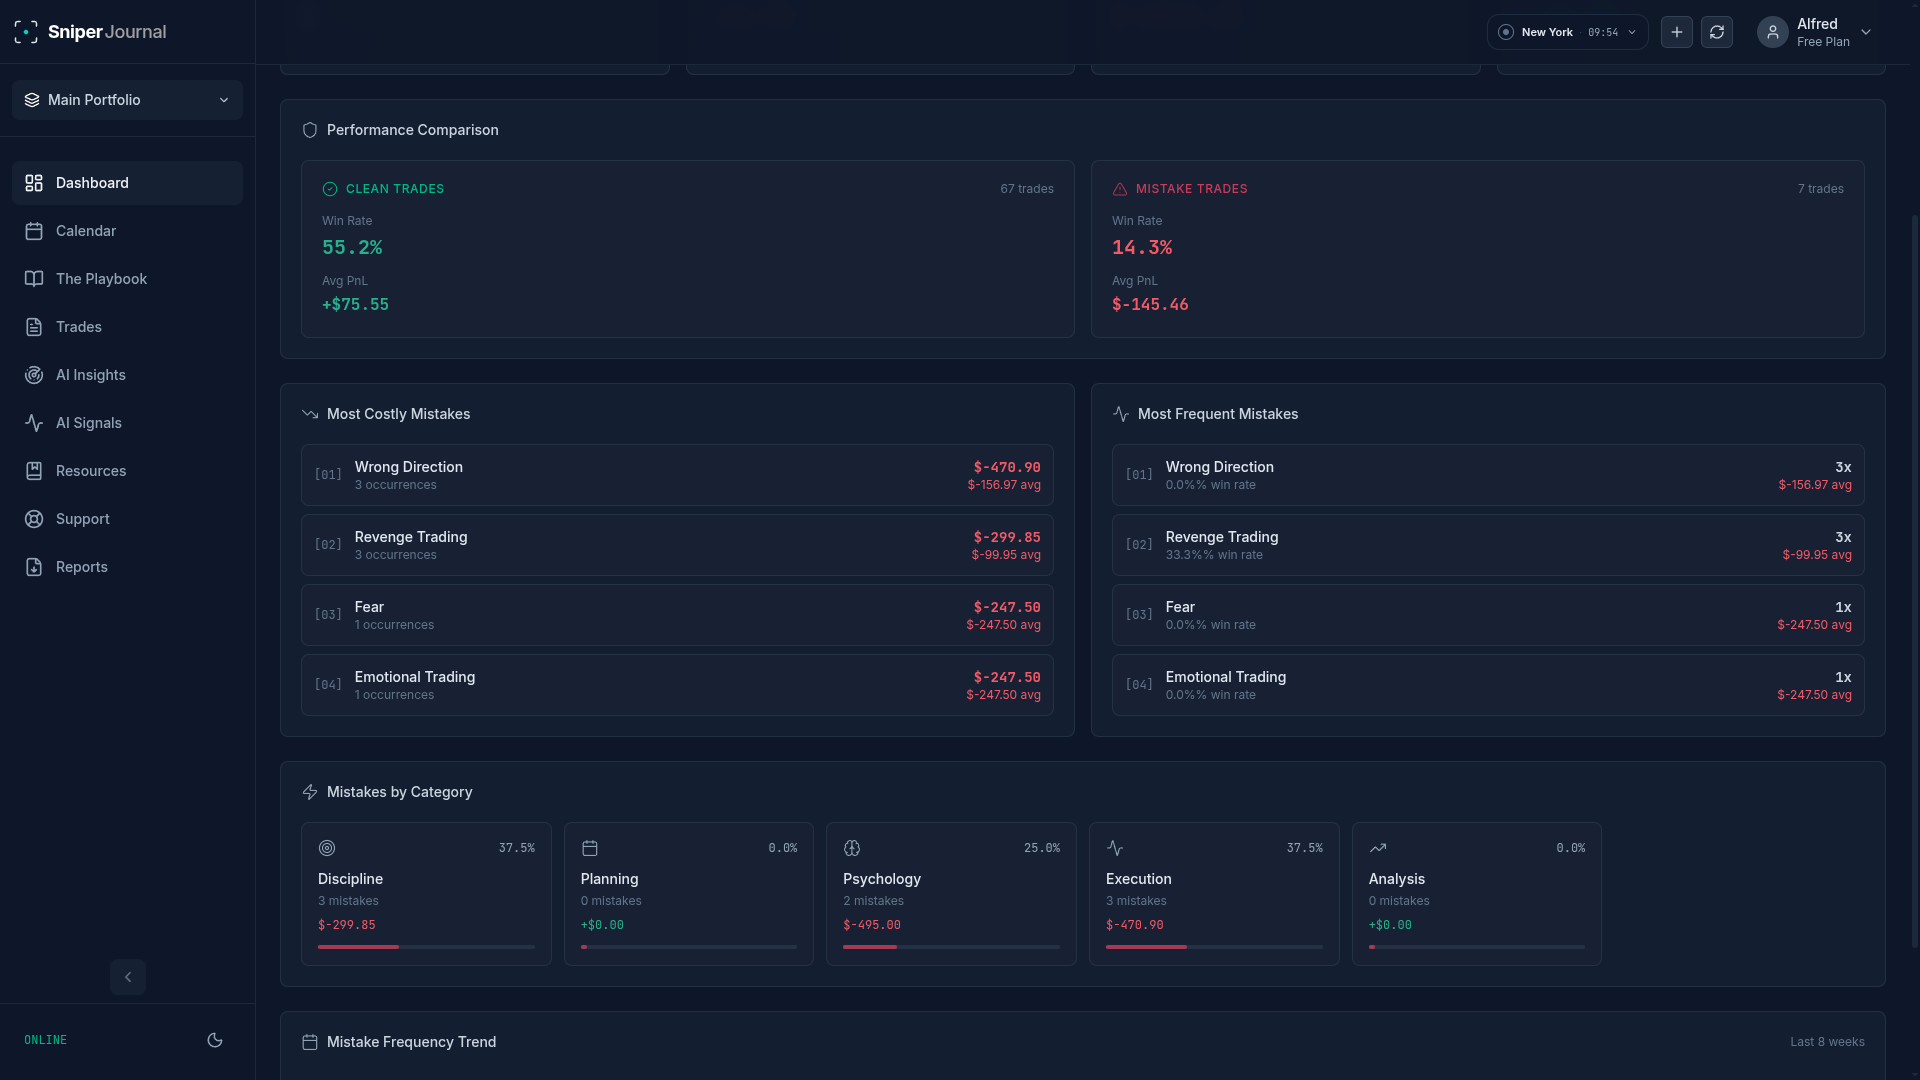Click the $-145.46 average PnL value

[x=1150, y=304]
